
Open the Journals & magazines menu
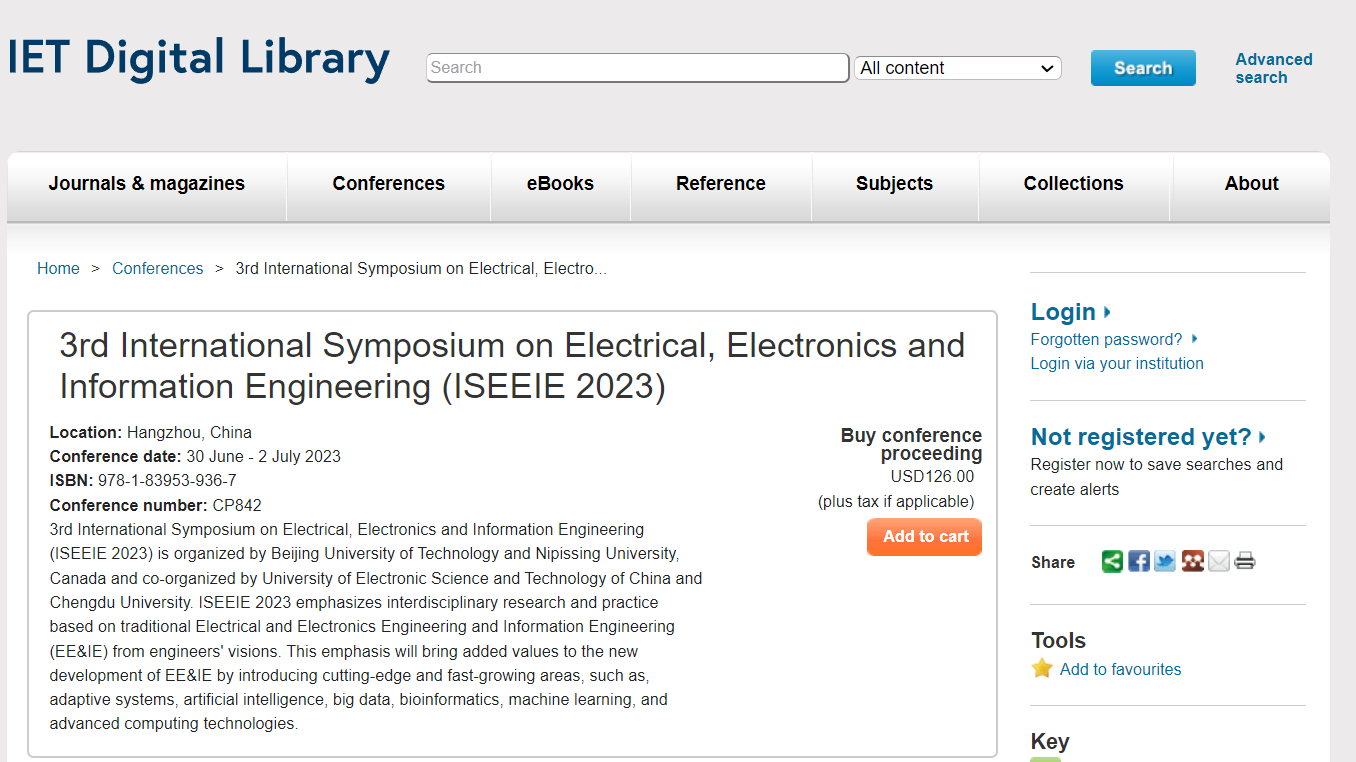(x=147, y=184)
